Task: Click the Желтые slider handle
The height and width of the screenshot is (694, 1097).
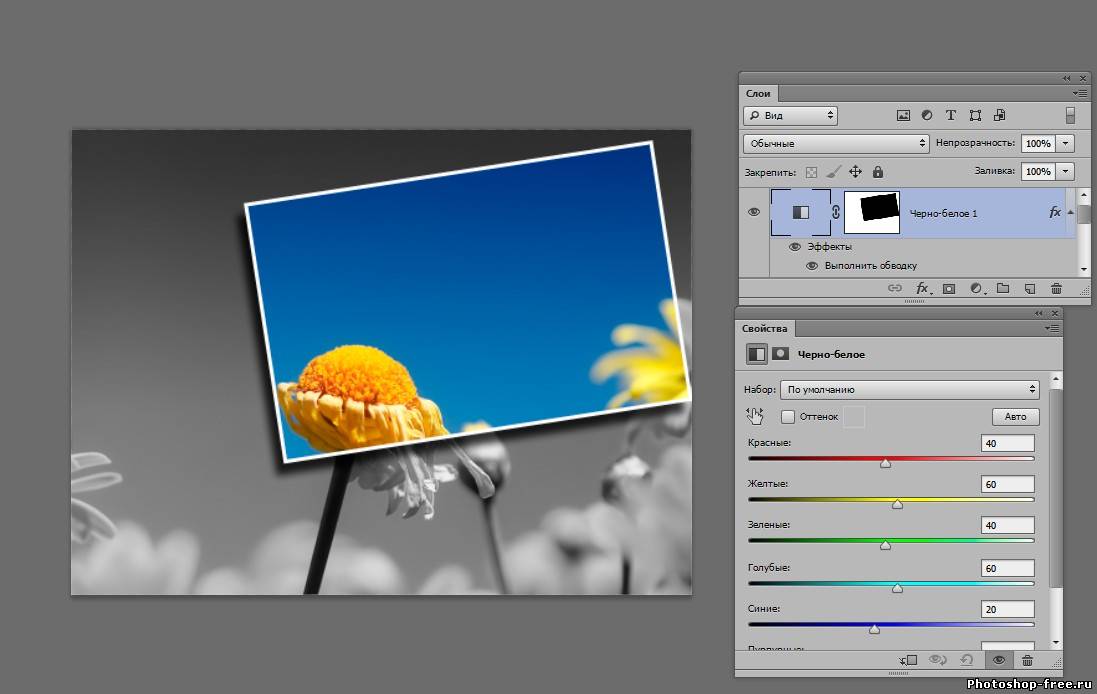Action: pos(897,504)
